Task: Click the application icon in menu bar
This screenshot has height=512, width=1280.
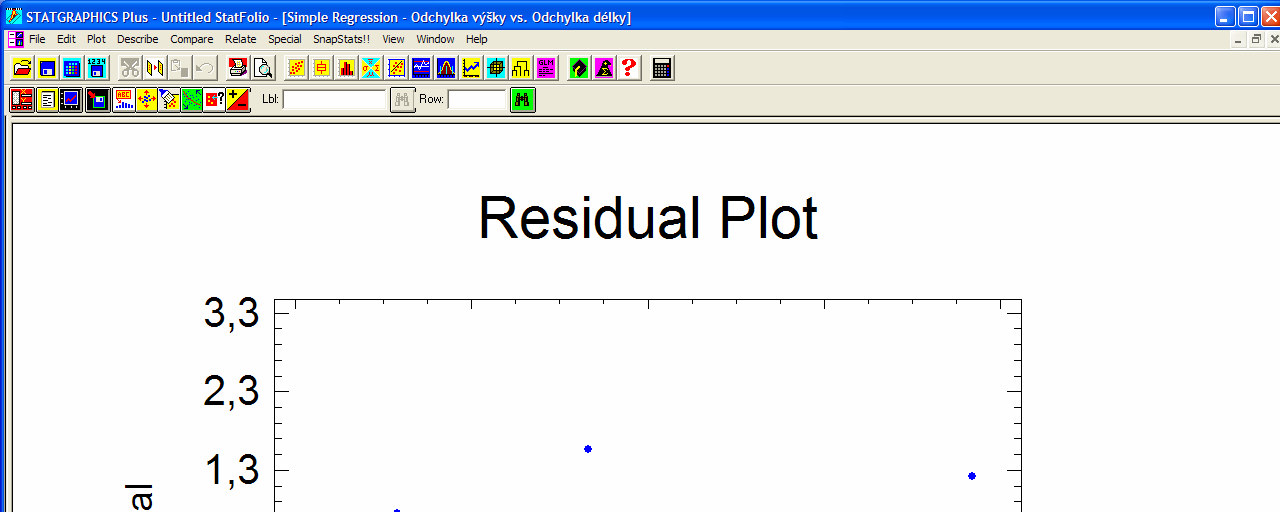Action: [15, 39]
